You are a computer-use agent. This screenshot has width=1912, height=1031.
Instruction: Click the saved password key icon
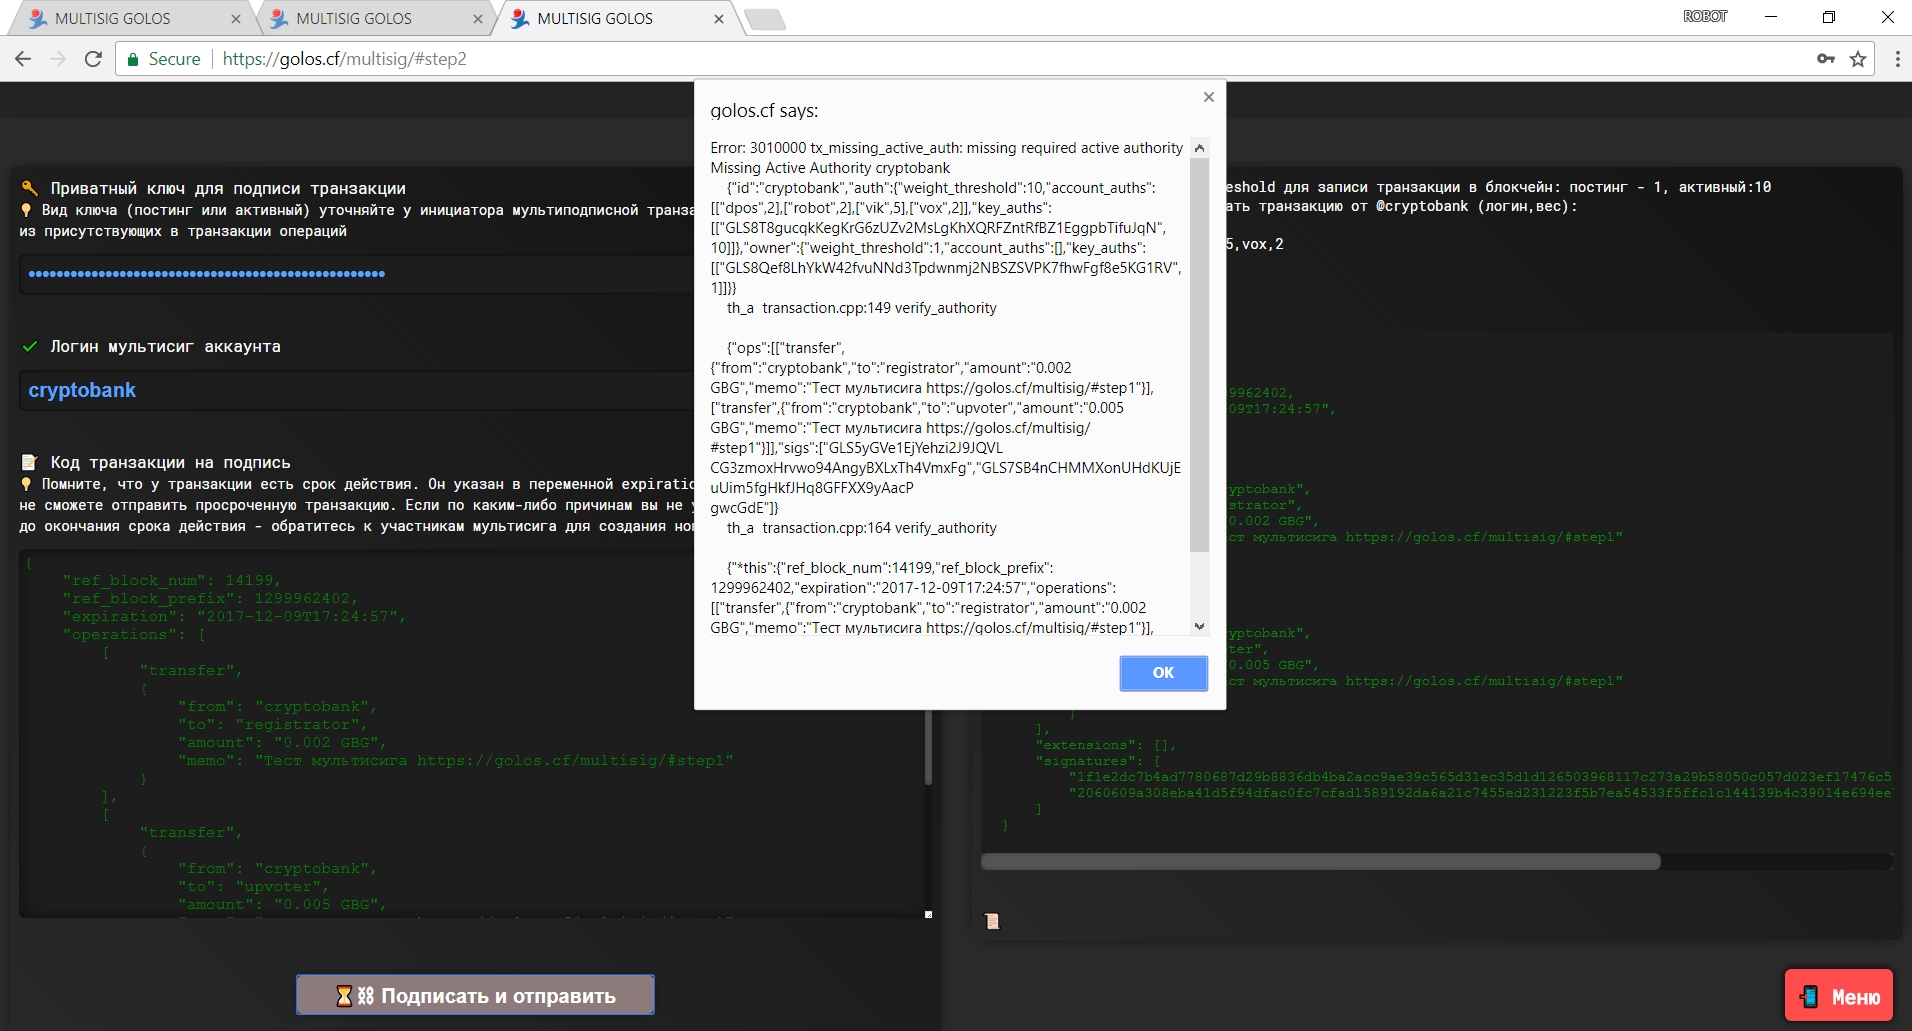pyautogui.click(x=1825, y=59)
